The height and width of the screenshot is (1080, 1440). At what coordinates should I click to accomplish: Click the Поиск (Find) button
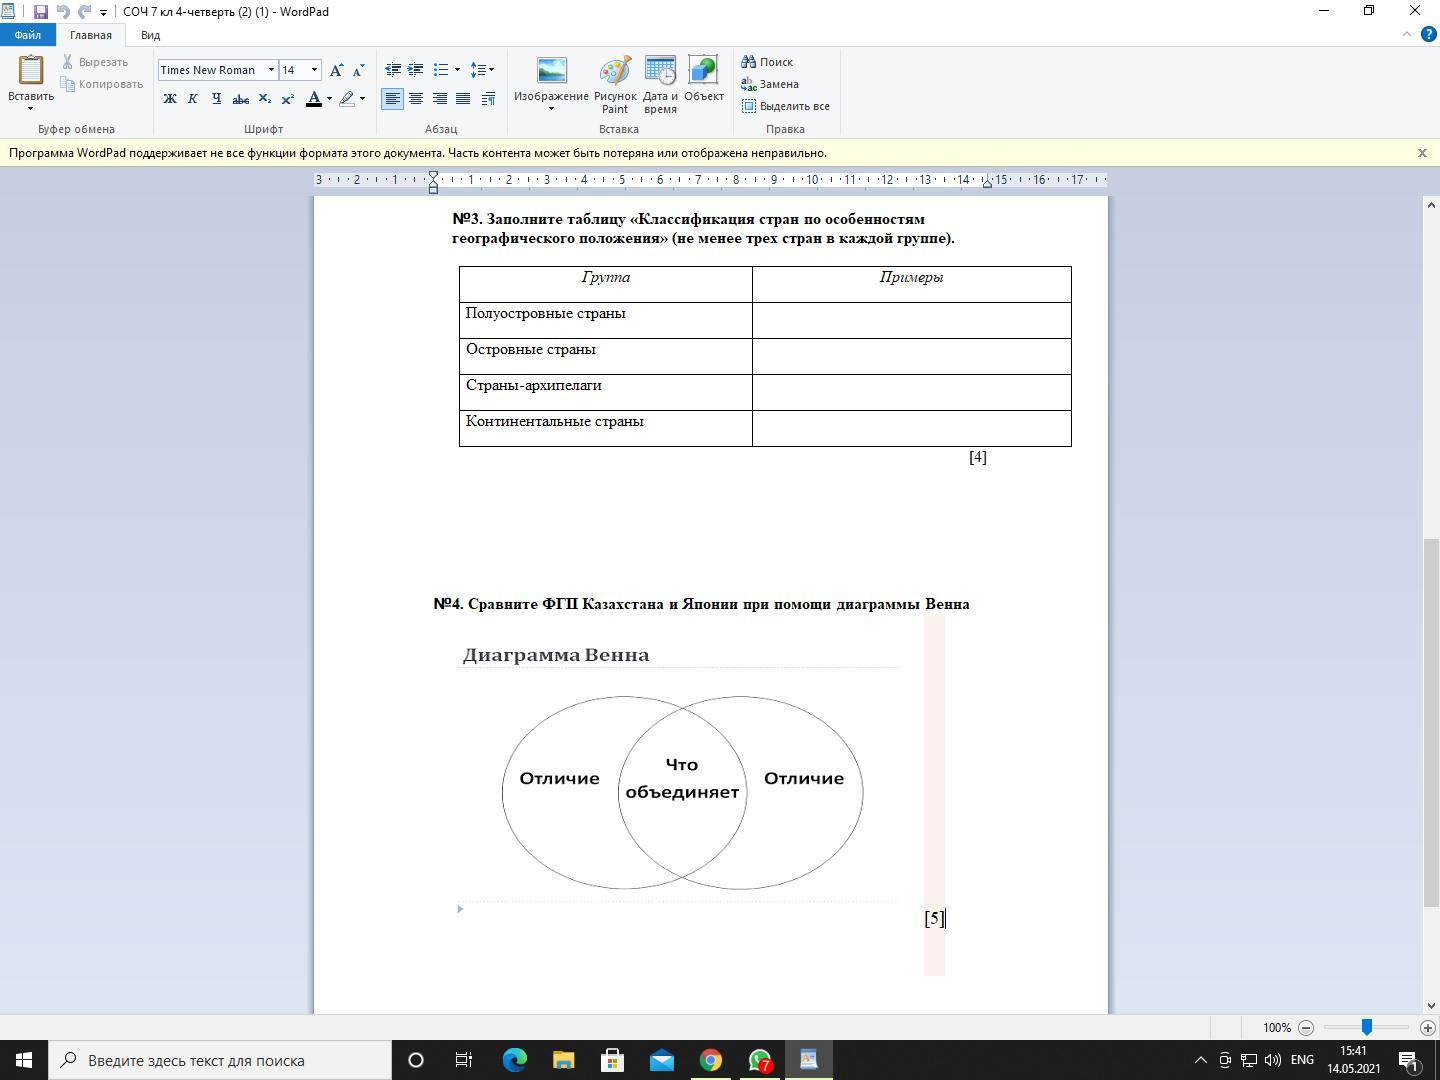click(x=767, y=62)
